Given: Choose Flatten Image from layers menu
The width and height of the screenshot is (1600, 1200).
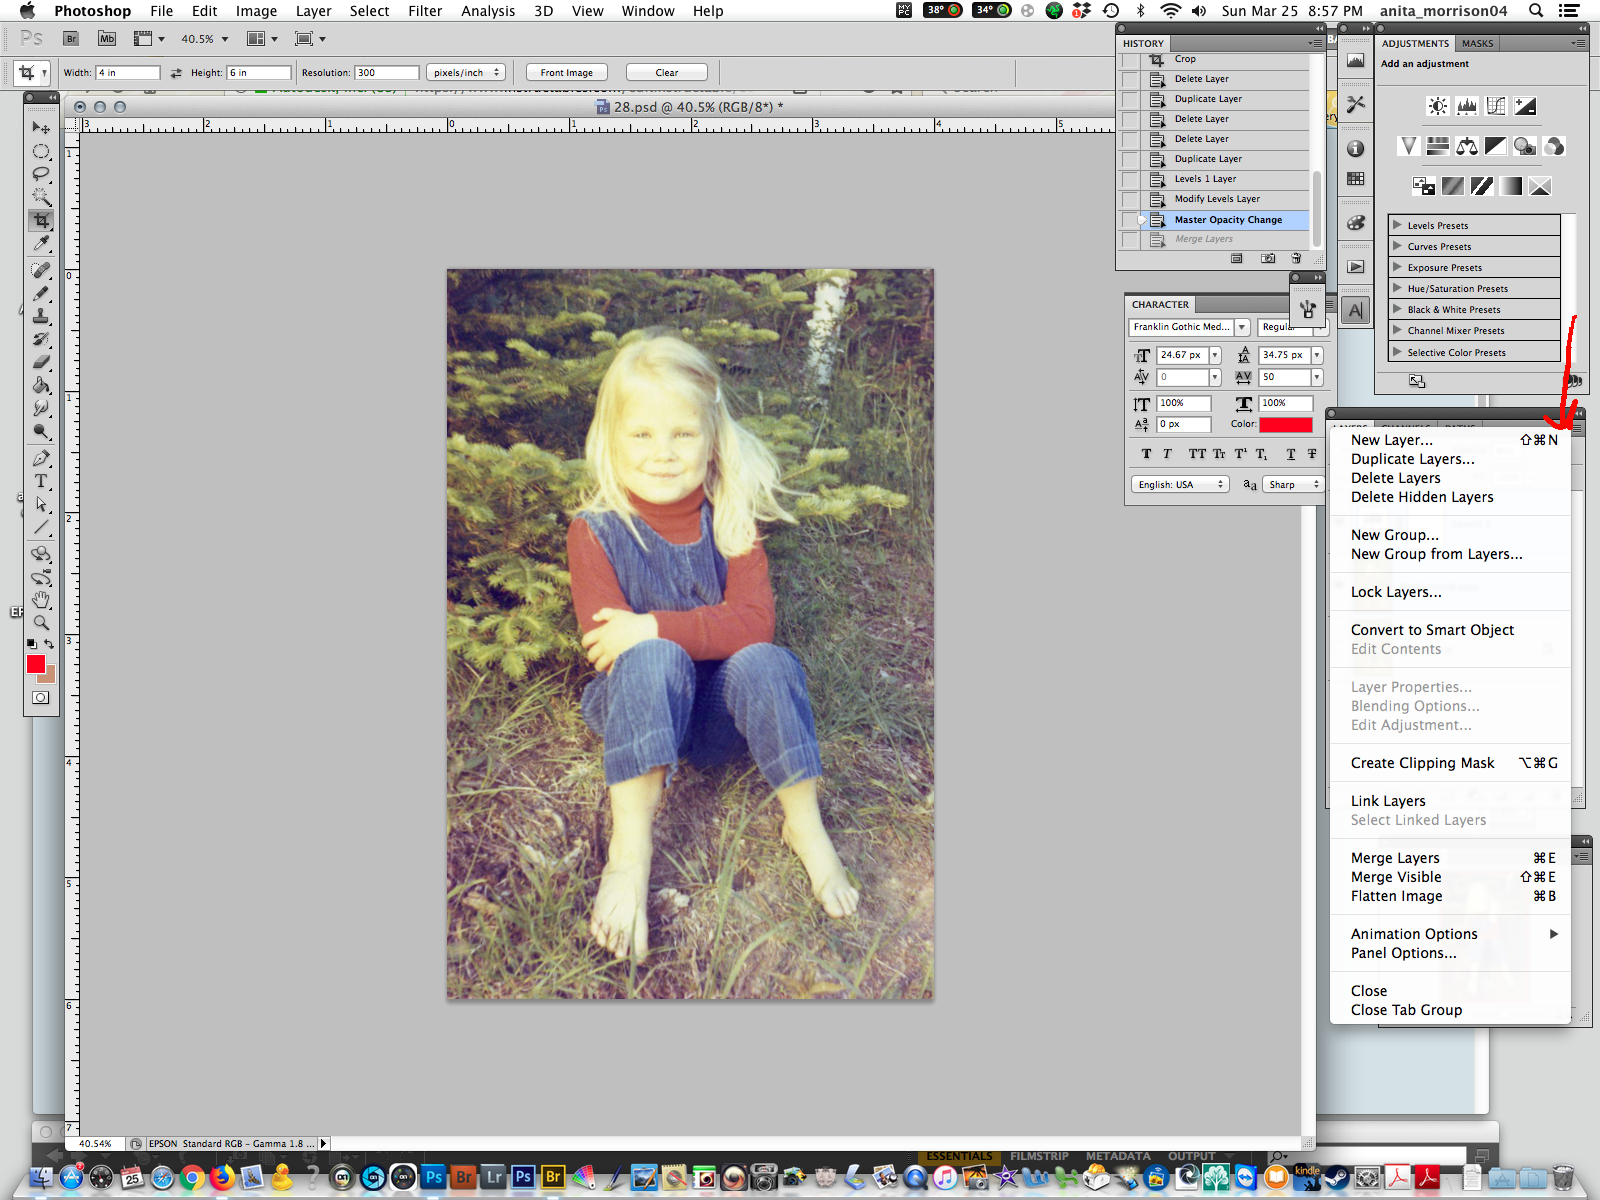Looking at the screenshot, I should coord(1396,896).
